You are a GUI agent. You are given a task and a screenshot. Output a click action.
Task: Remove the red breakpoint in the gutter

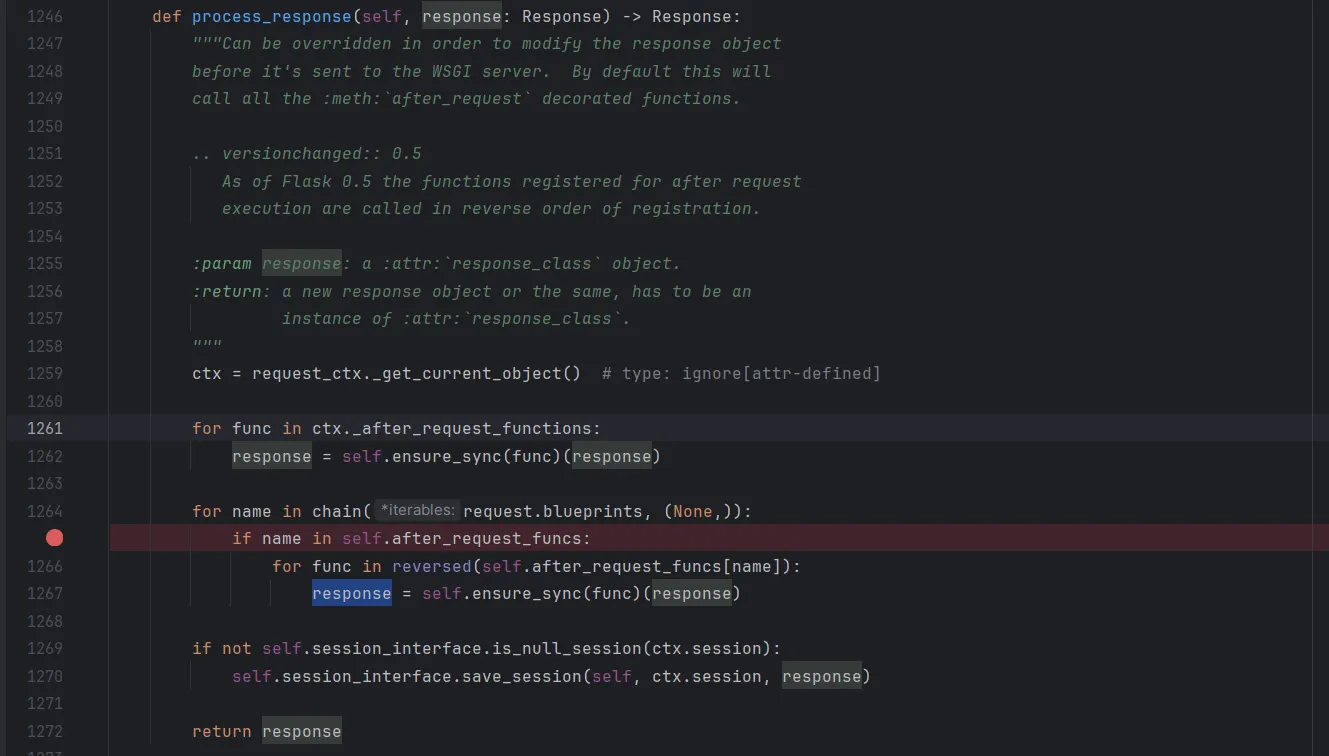[x=54, y=538]
